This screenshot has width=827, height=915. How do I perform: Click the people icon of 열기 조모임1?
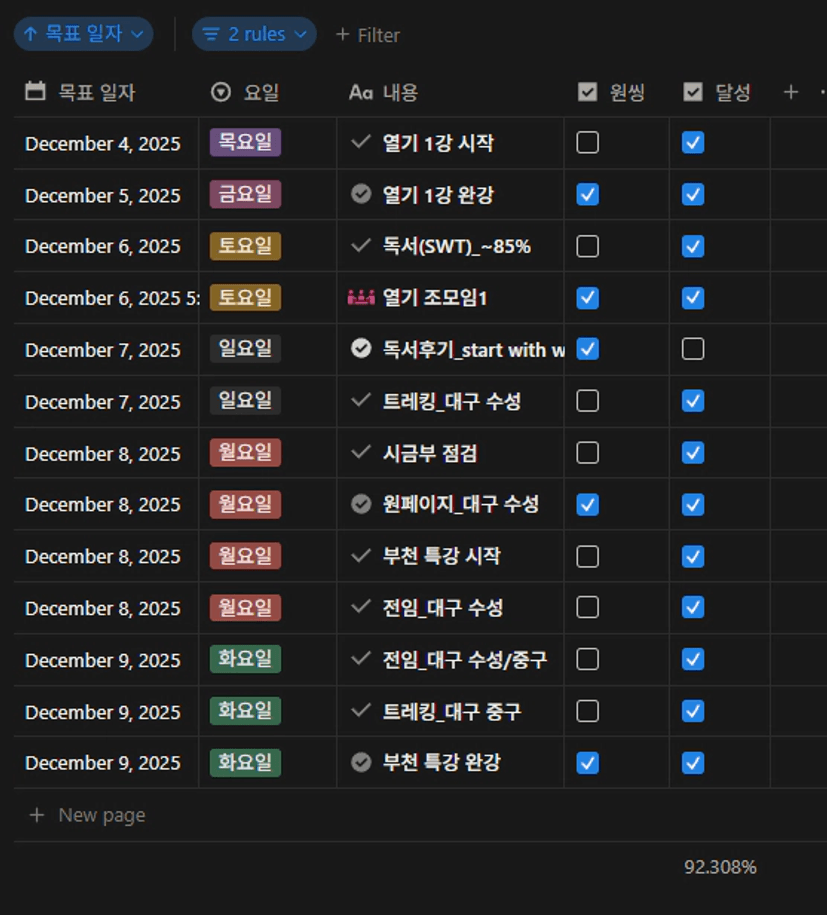(360, 297)
